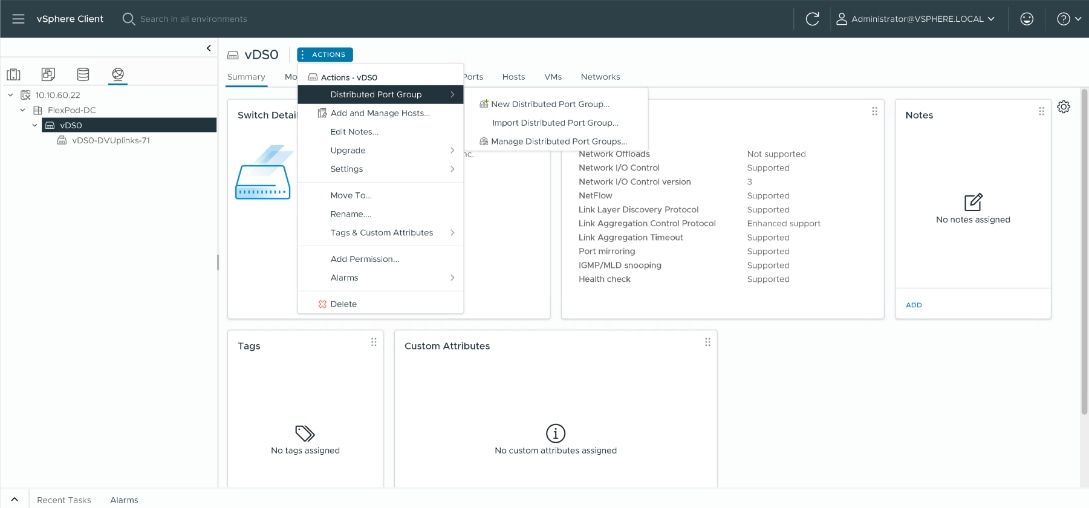Click the refresh icon in the top bar
Screen dimensions: 1089x508
click(x=813, y=19)
